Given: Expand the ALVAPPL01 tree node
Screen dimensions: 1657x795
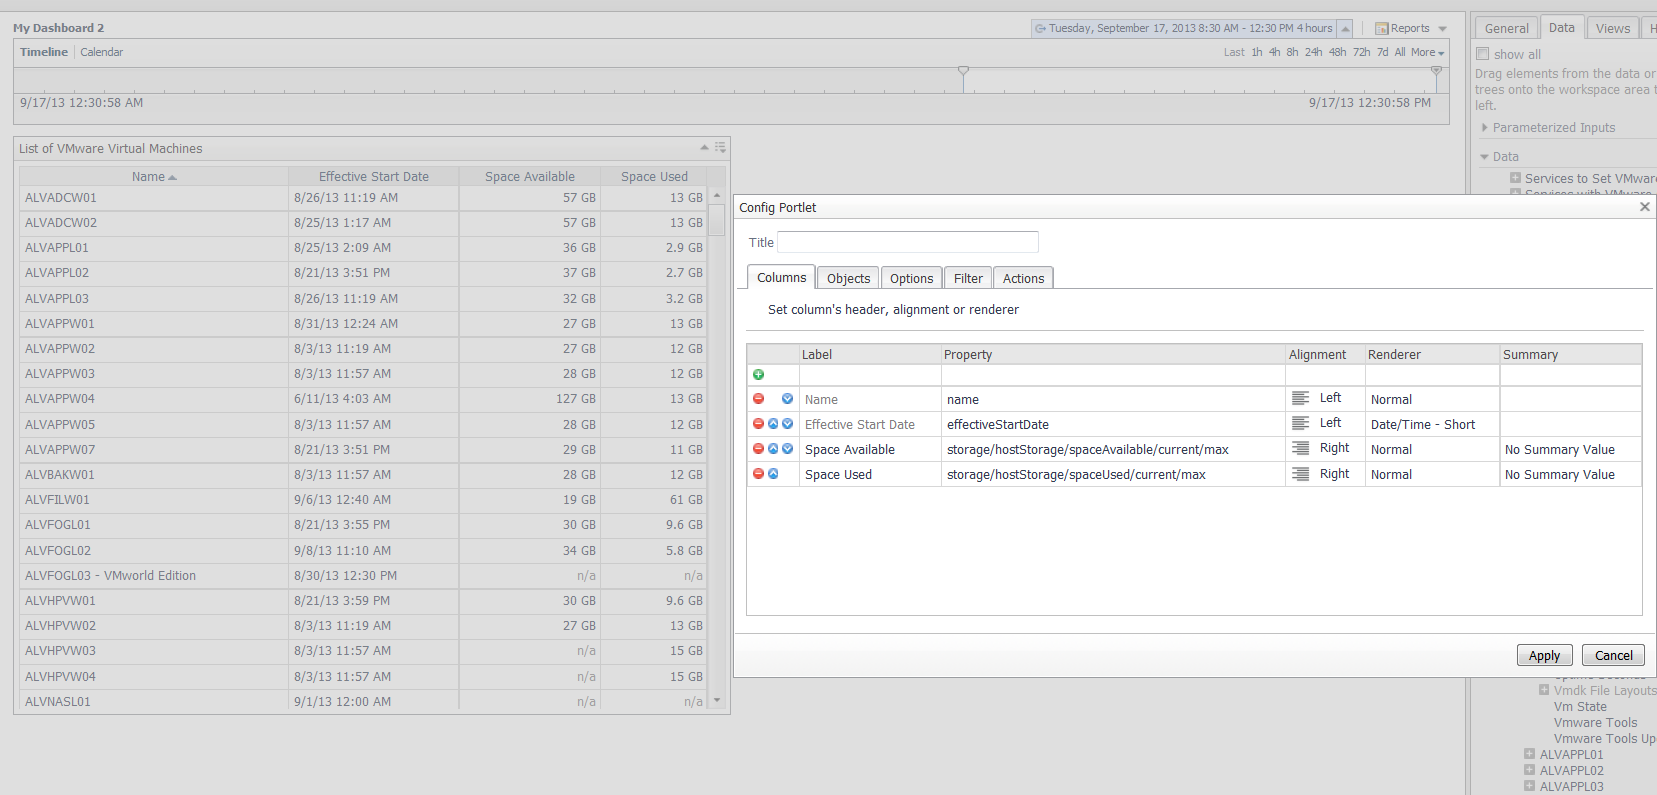Looking at the screenshot, I should pyautogui.click(x=1529, y=755).
